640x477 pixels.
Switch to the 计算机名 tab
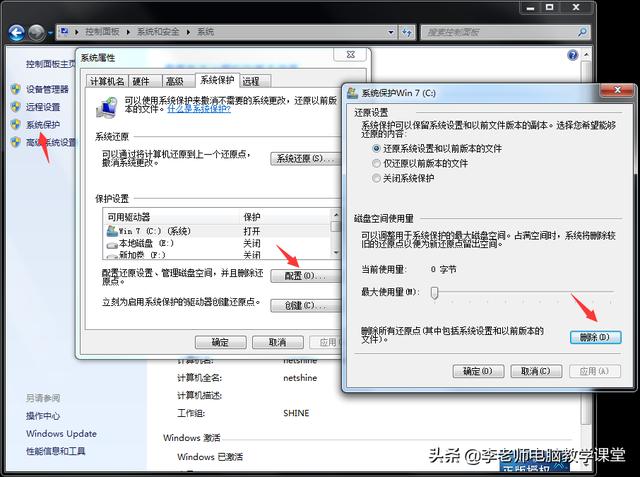click(x=107, y=81)
